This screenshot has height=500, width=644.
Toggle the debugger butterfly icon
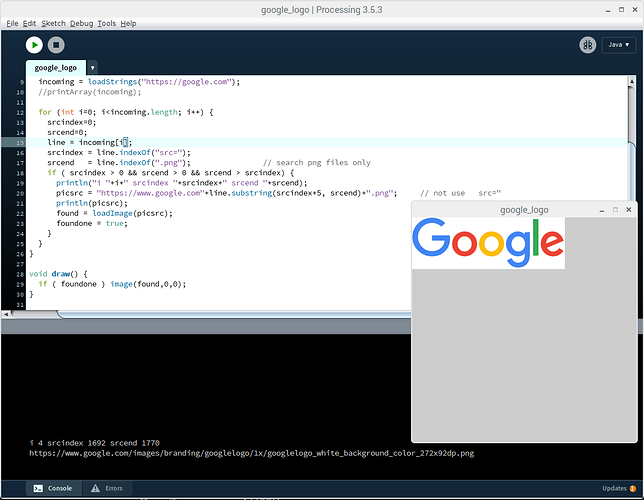click(x=588, y=45)
